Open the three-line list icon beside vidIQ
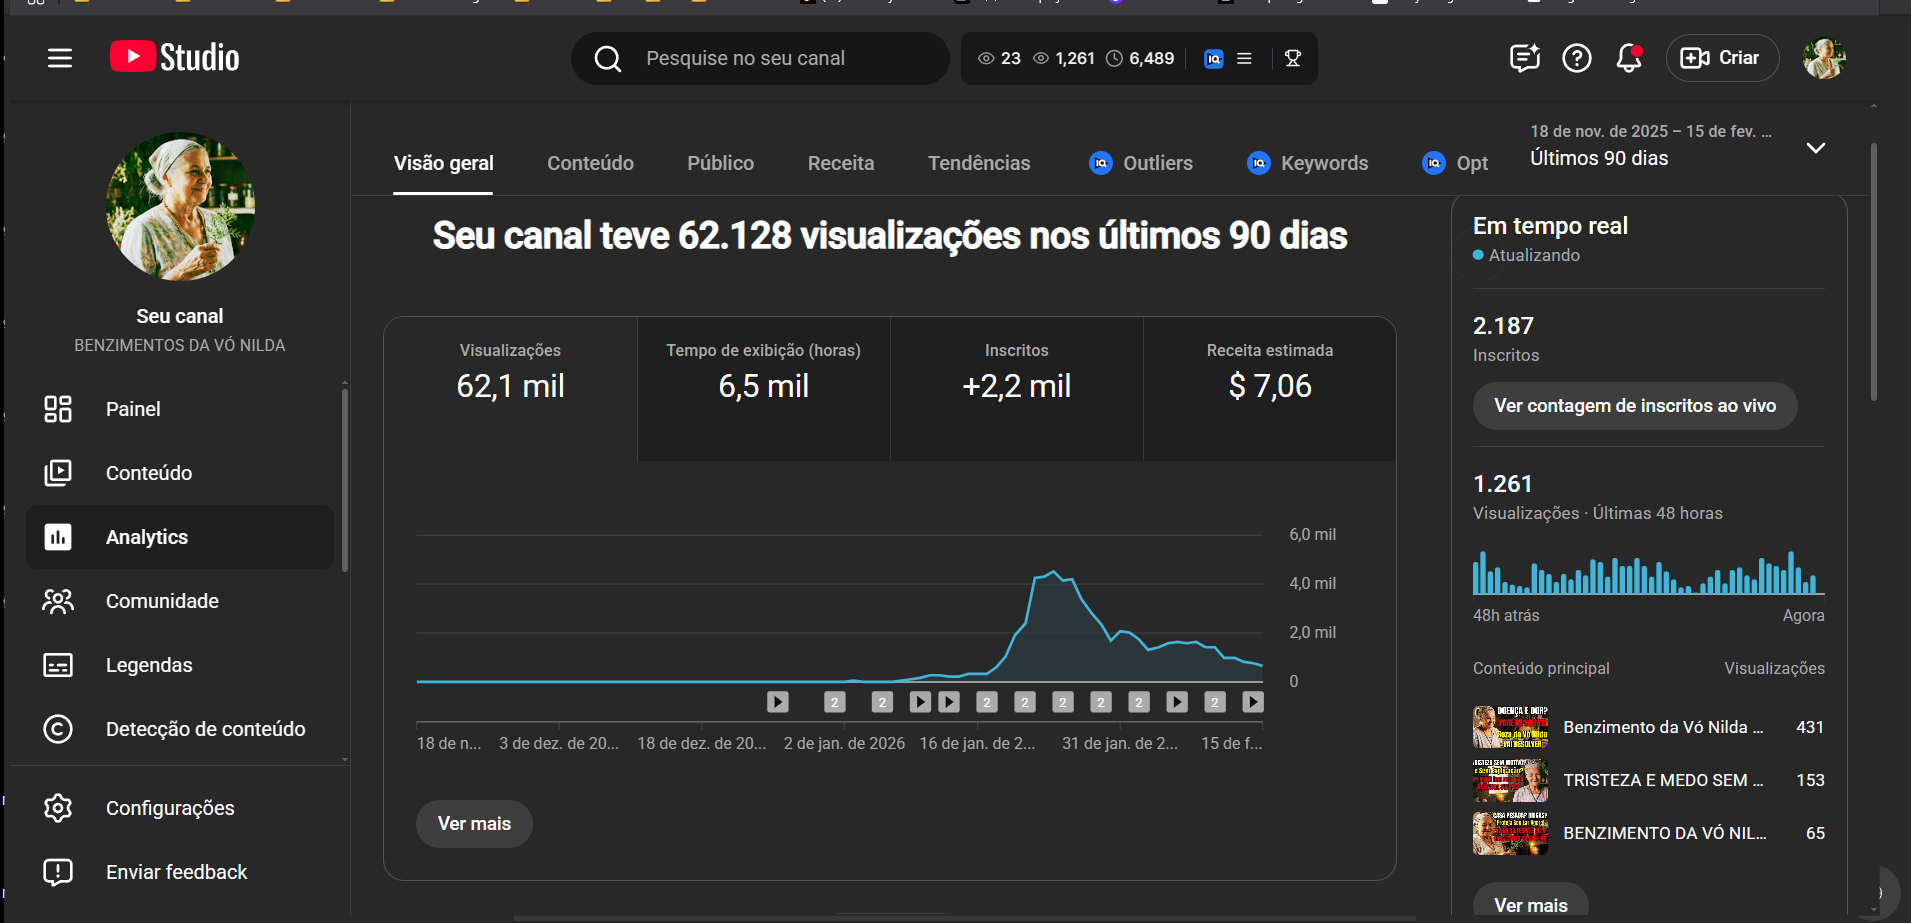This screenshot has height=923, width=1911. tap(1244, 59)
